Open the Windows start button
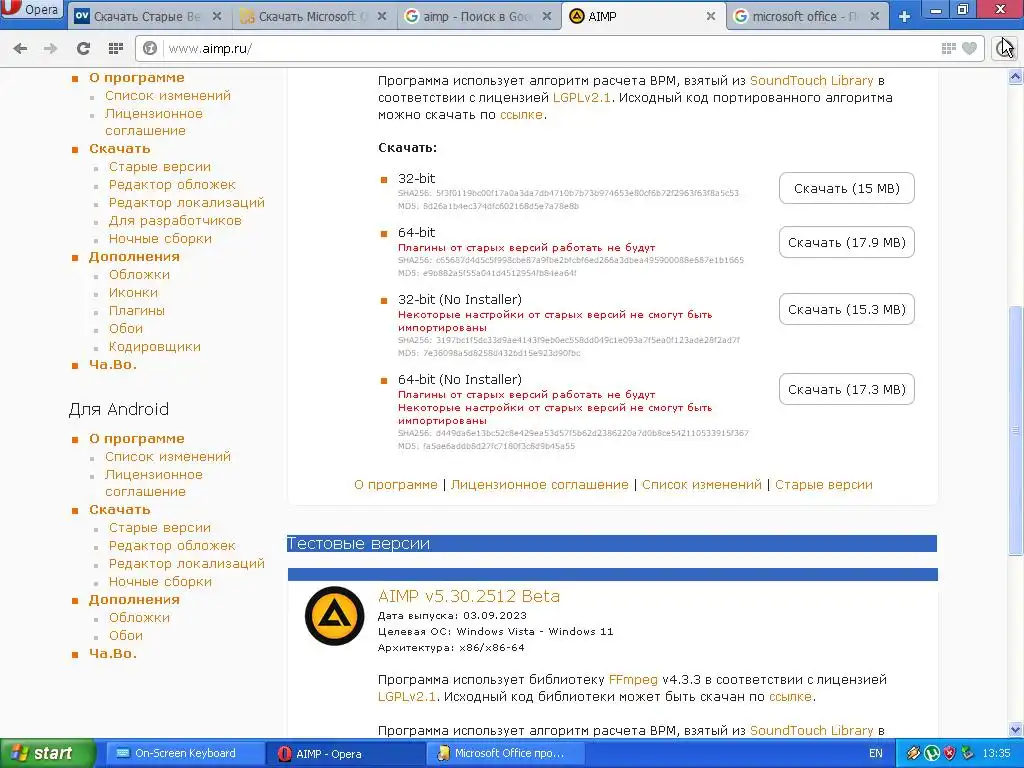The image size is (1024, 768). point(46,753)
